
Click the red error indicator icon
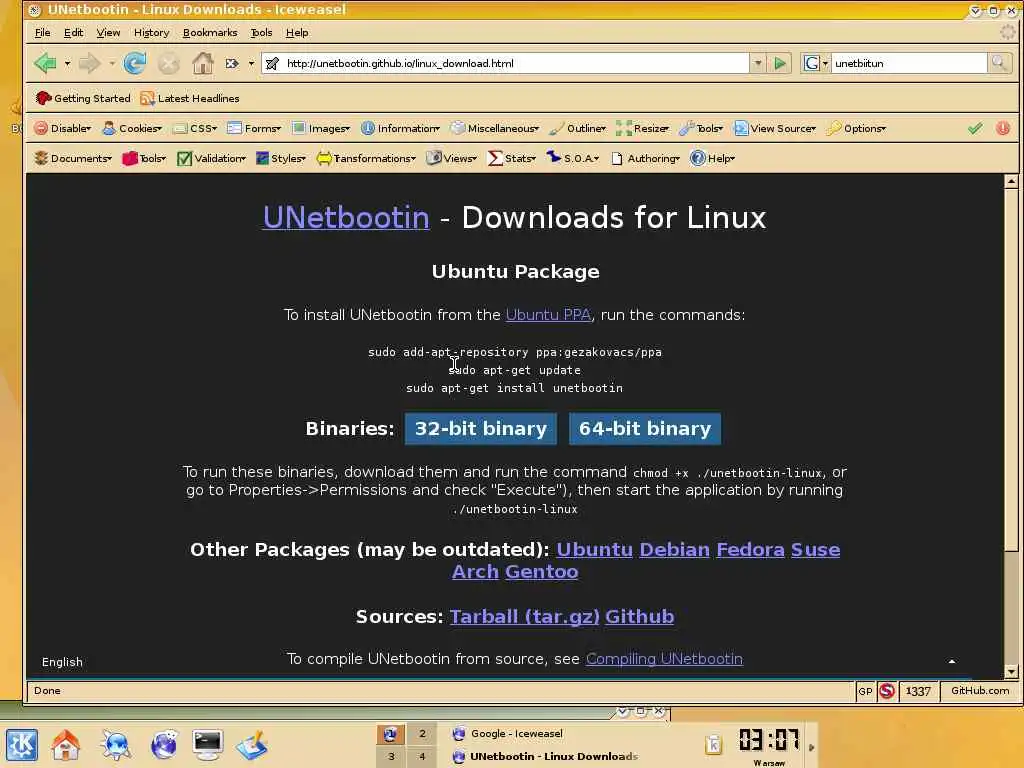[x=1003, y=129]
